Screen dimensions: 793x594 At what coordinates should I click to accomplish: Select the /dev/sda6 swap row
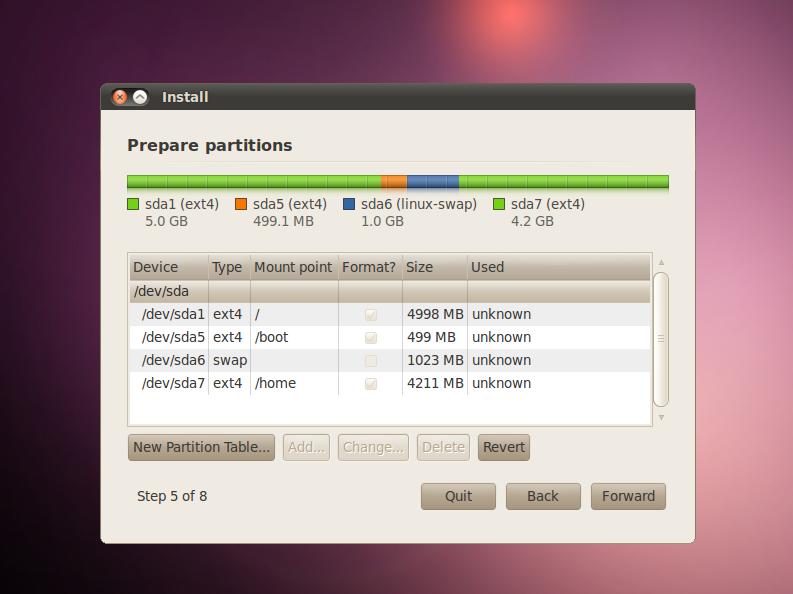[390, 360]
